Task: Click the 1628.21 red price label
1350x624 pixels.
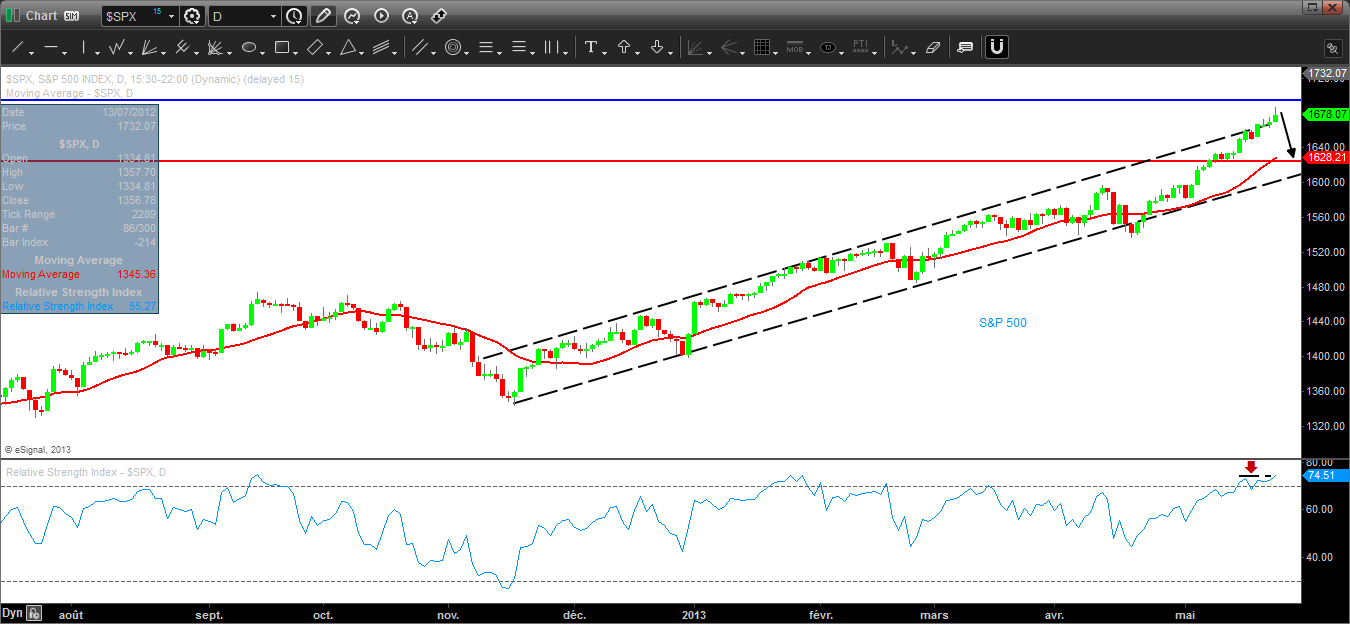Action: point(1327,157)
